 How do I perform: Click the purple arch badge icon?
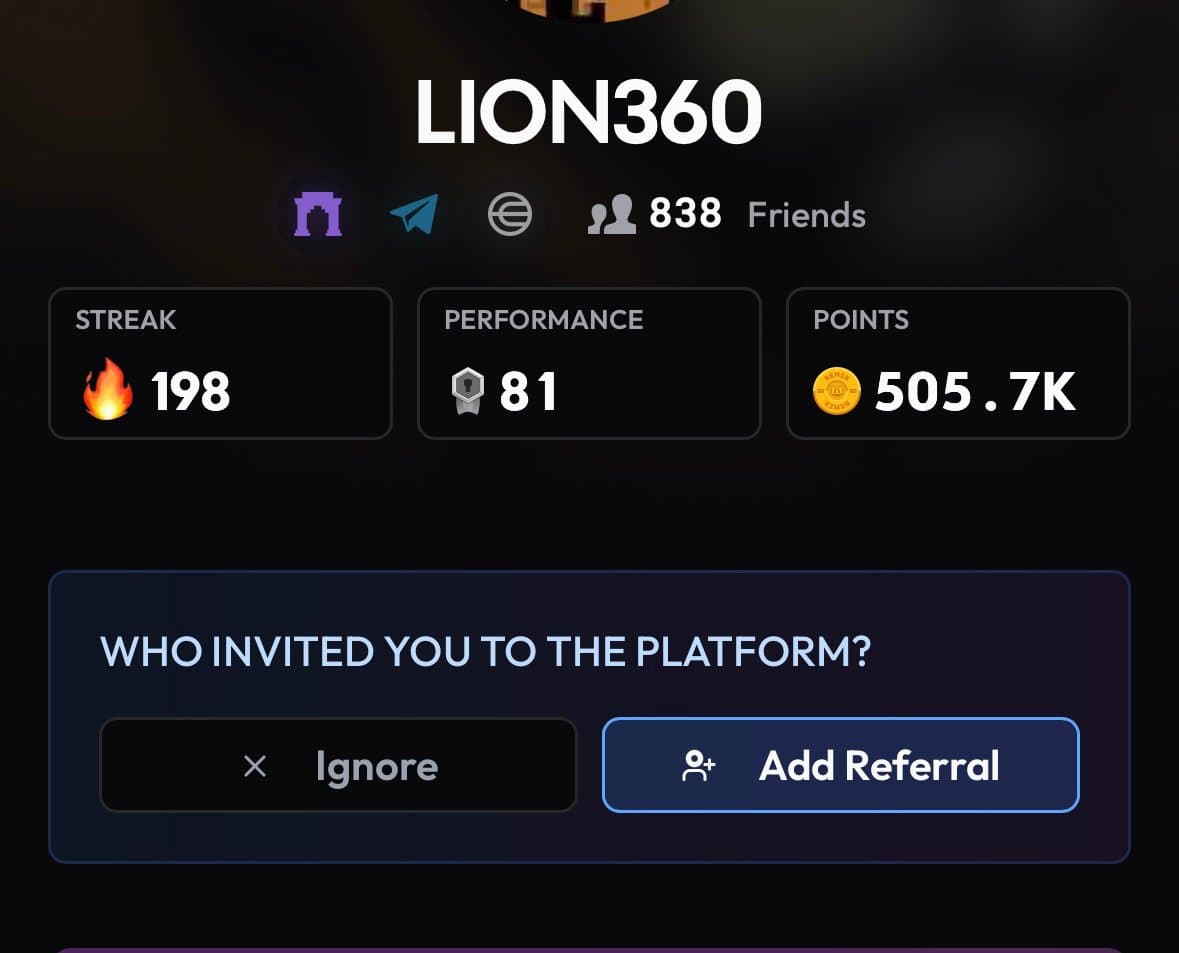(318, 214)
